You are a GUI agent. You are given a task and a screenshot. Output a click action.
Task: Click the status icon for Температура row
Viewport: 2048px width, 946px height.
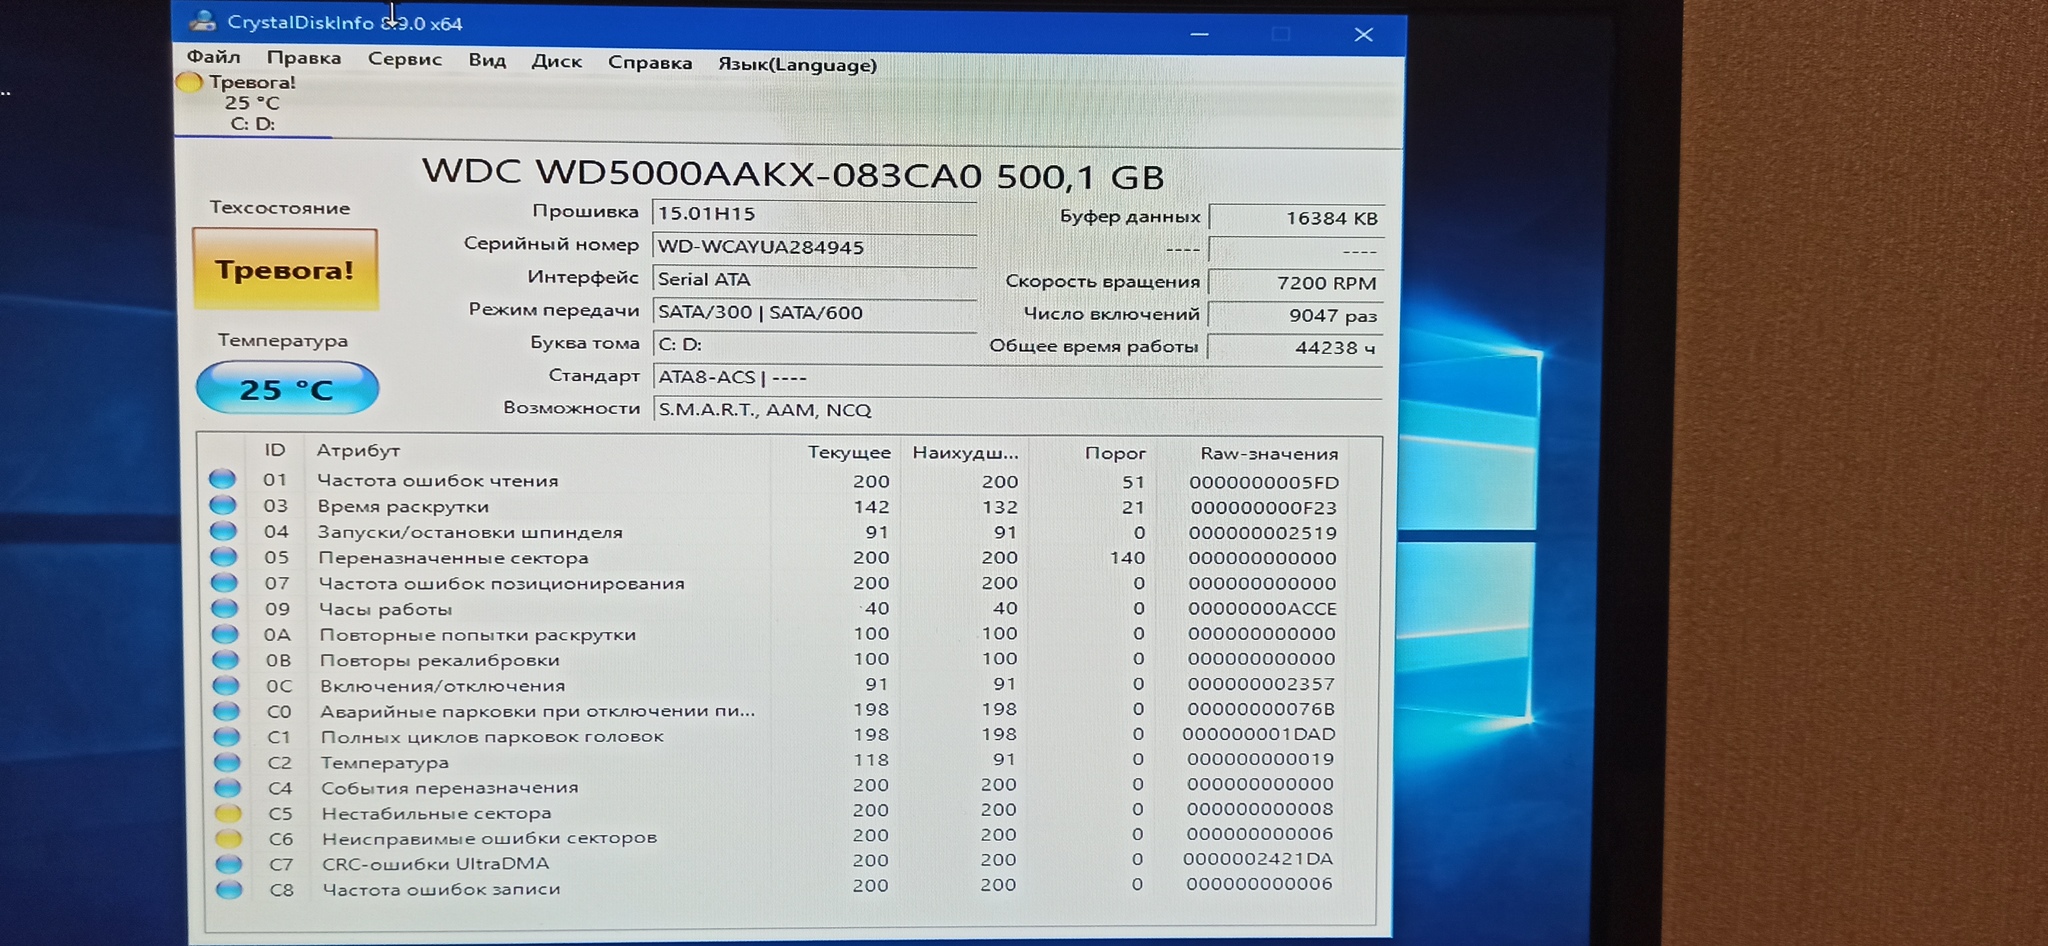(x=228, y=762)
